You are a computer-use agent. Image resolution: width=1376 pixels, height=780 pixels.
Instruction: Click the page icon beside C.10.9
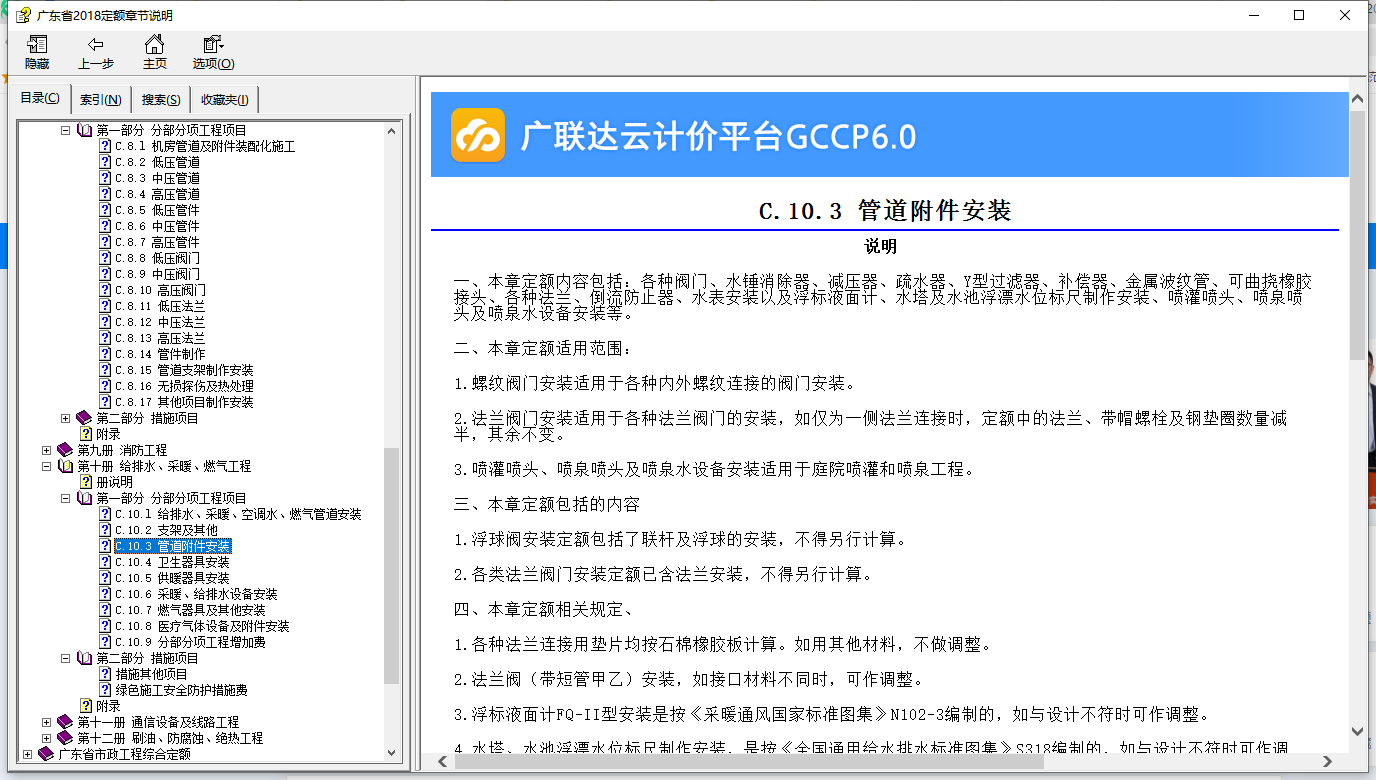tap(105, 642)
